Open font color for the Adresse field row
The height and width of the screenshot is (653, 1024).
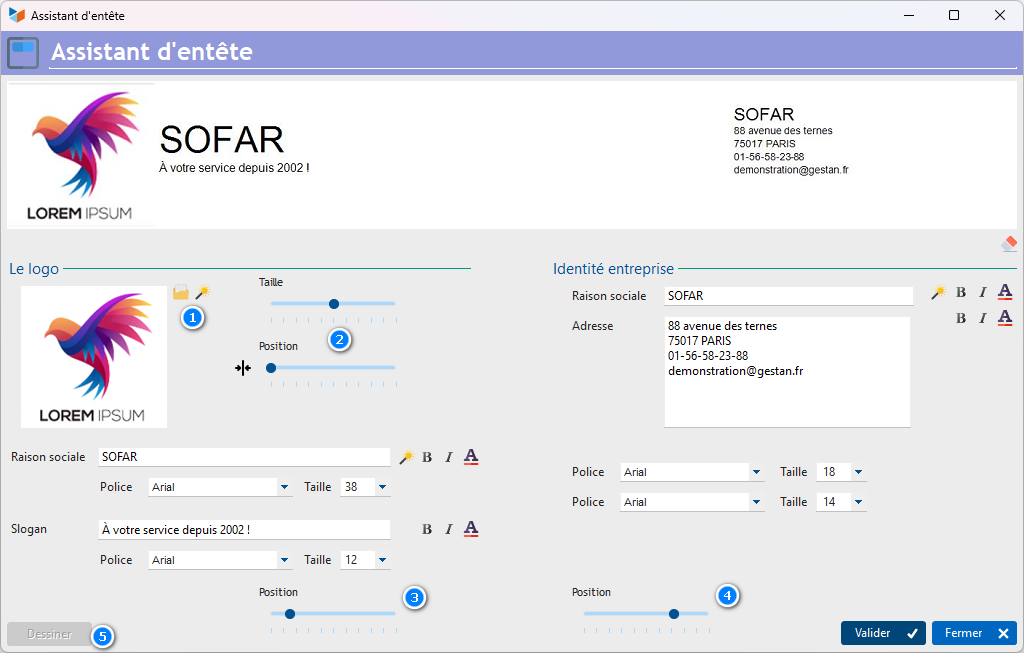coord(1005,318)
